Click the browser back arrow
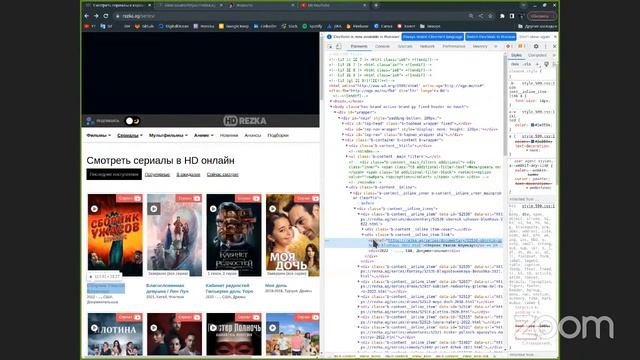 coord(87,16)
